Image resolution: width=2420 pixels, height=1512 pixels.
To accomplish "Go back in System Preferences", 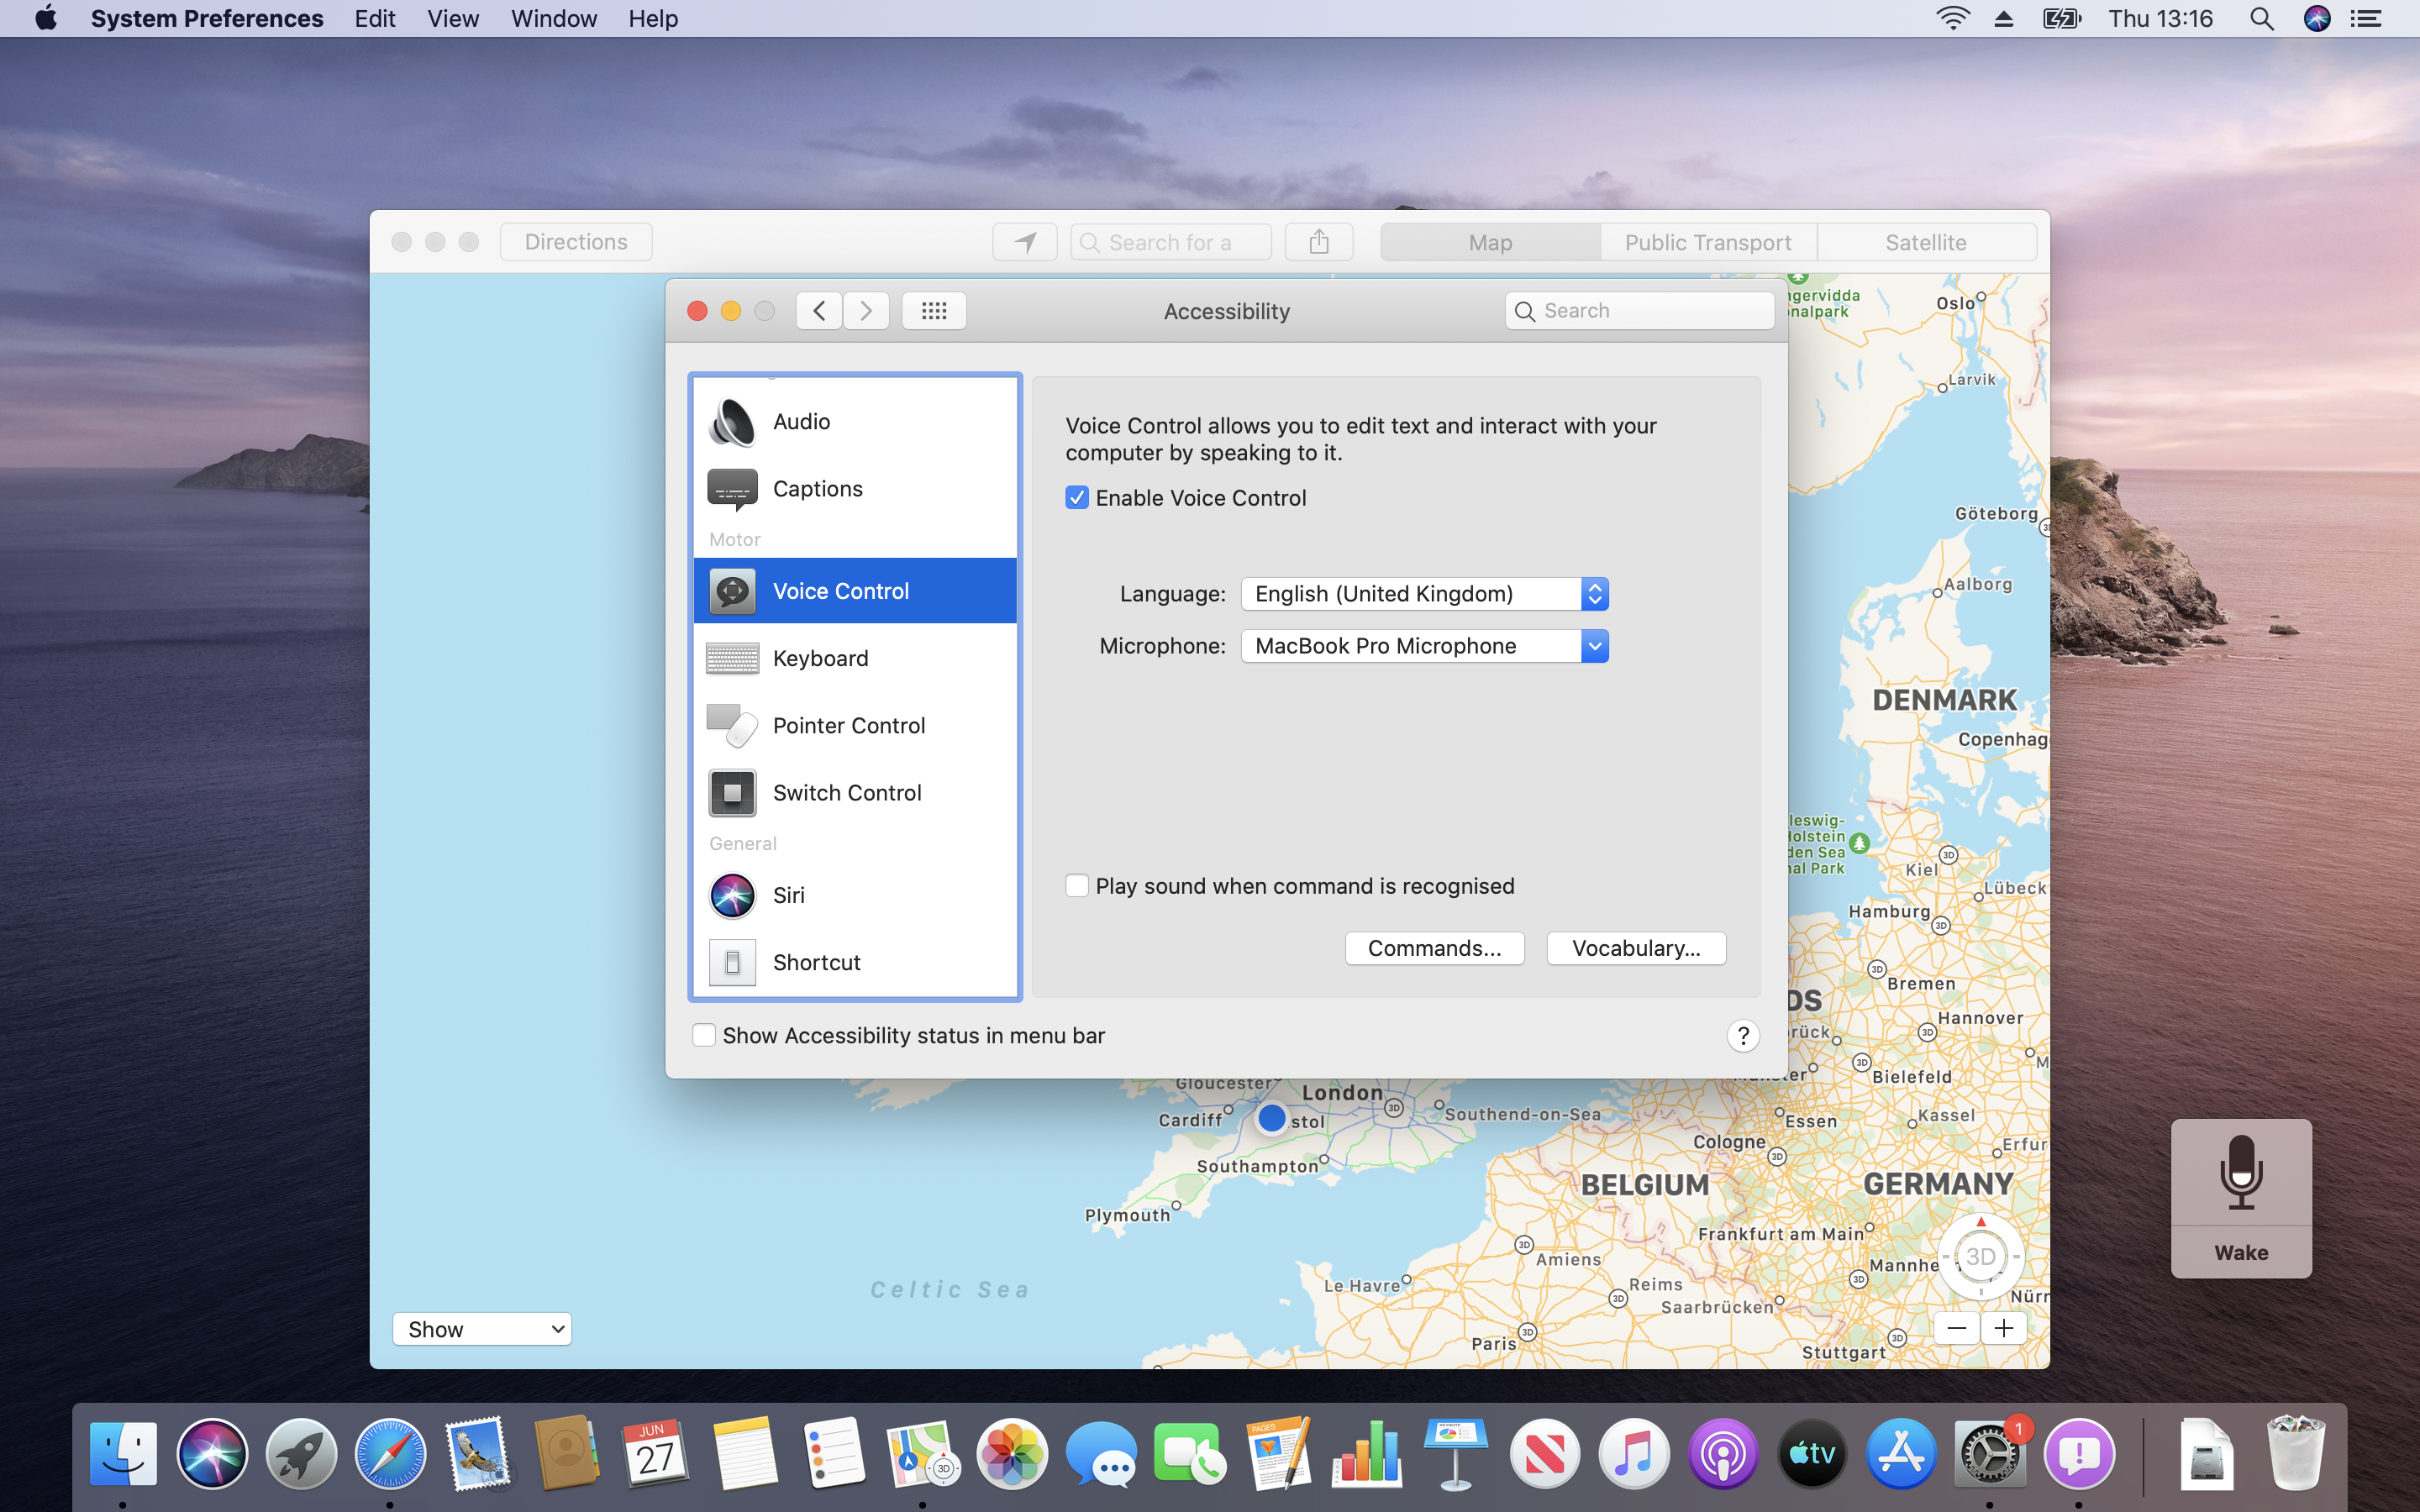I will pos(819,311).
